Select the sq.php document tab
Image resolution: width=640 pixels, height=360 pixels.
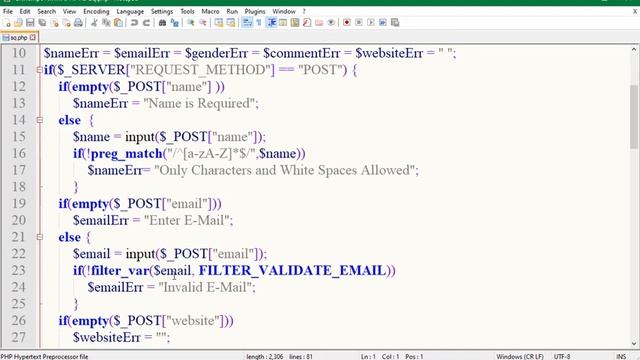point(19,38)
